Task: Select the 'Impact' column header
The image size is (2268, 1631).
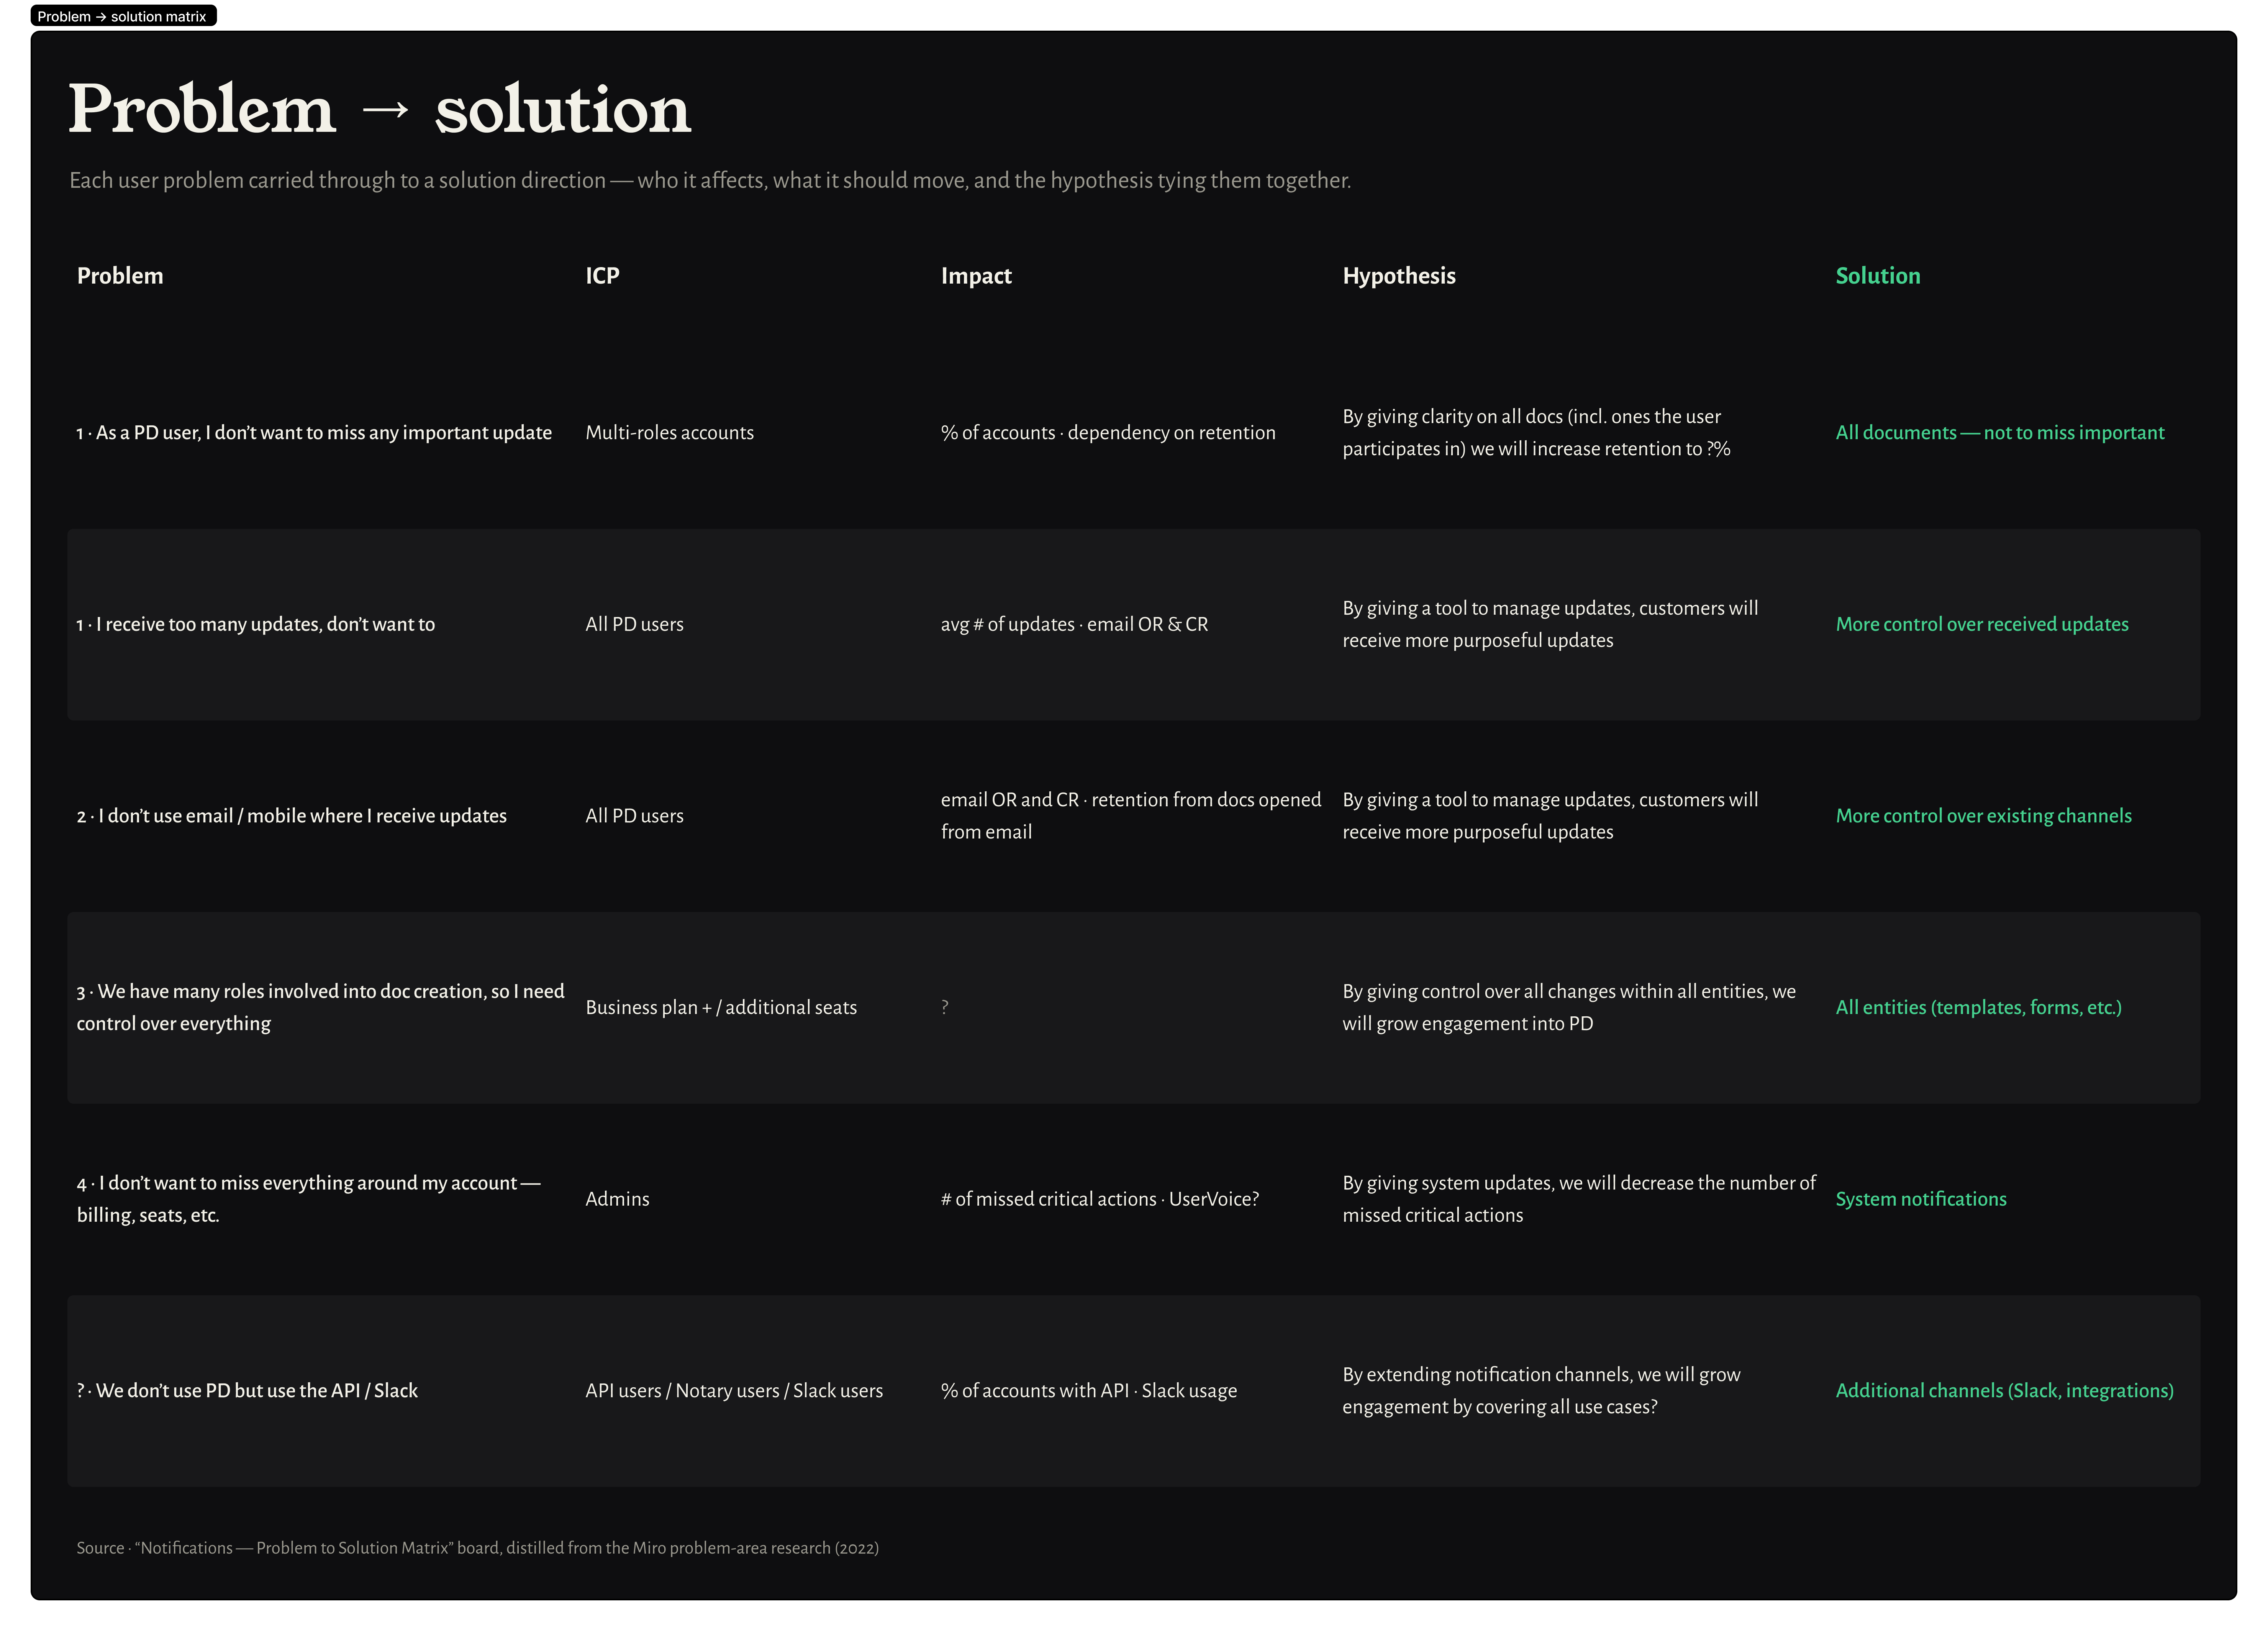Action: click(x=976, y=276)
